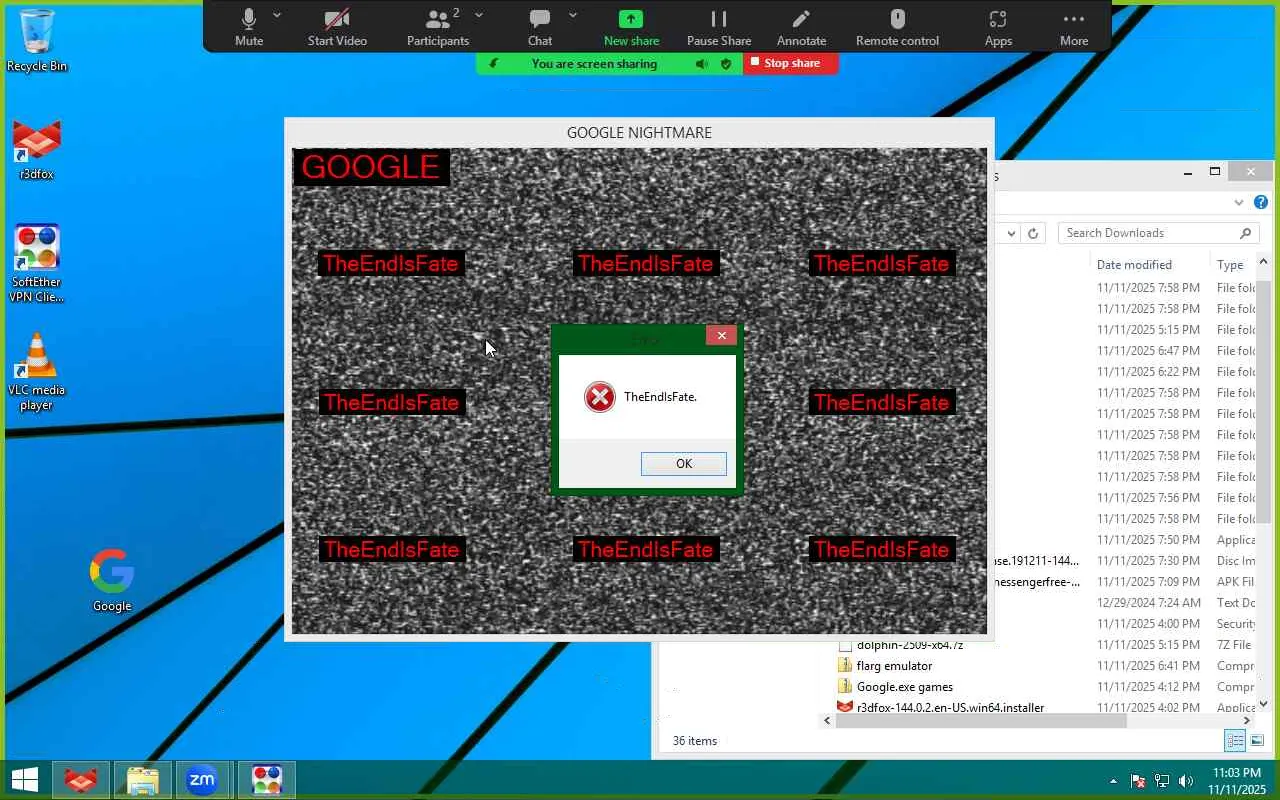Select the SoftEther VPN Client shortcut
The height and width of the screenshot is (800, 1280).
(x=37, y=264)
